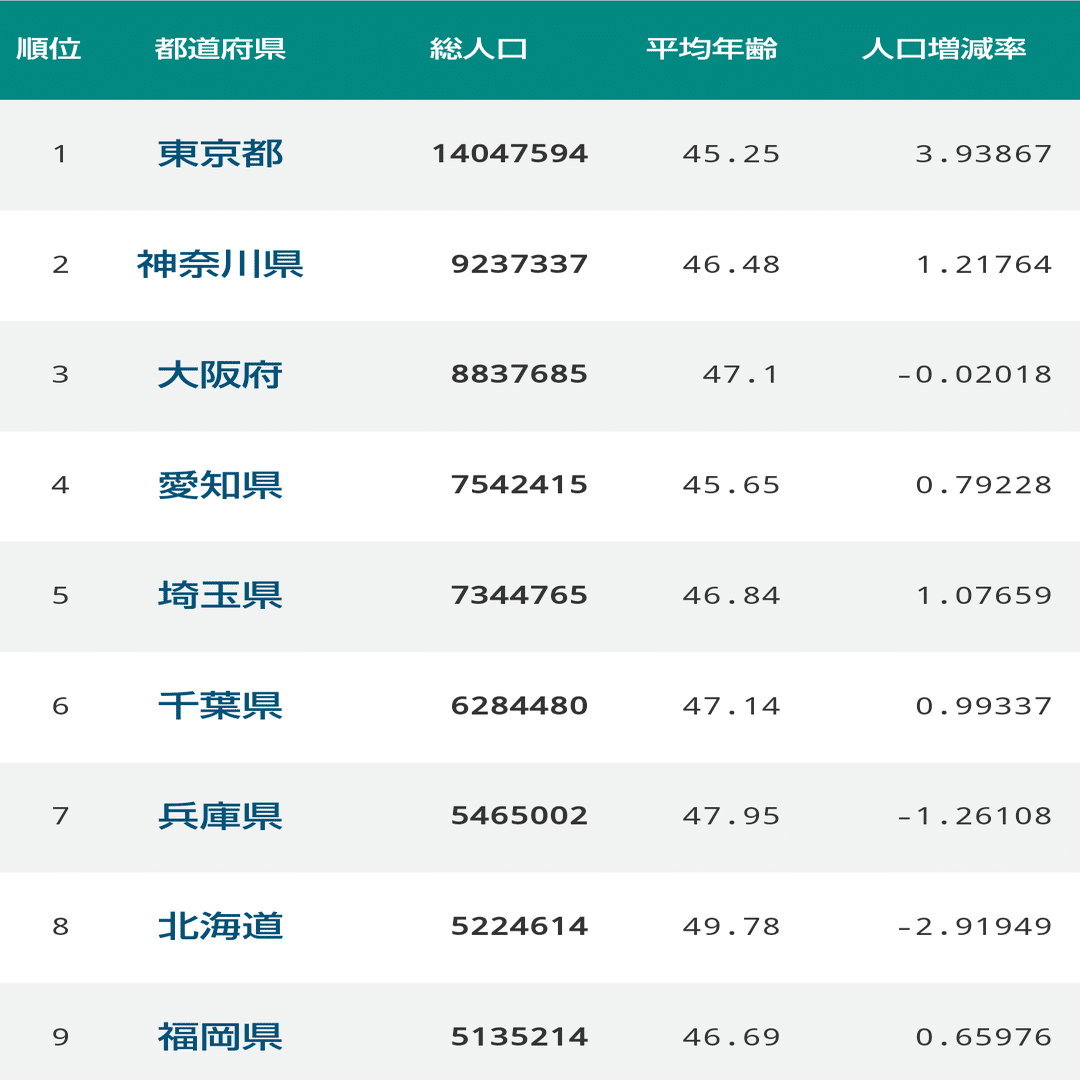The width and height of the screenshot is (1080, 1080).
Task: Click growth rate 1.21764
Action: pyautogui.click(x=984, y=264)
